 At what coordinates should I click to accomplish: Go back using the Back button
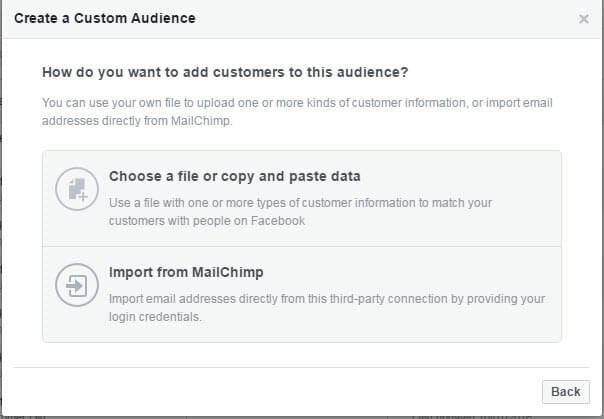pos(565,392)
